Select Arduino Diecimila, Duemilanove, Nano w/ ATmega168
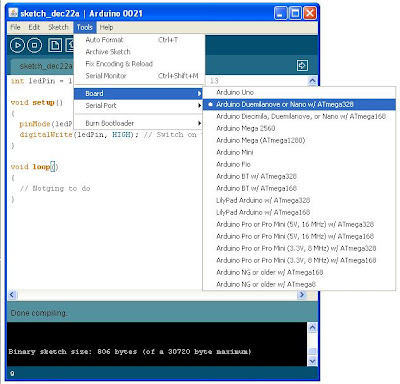The image size is (400, 384). point(299,116)
